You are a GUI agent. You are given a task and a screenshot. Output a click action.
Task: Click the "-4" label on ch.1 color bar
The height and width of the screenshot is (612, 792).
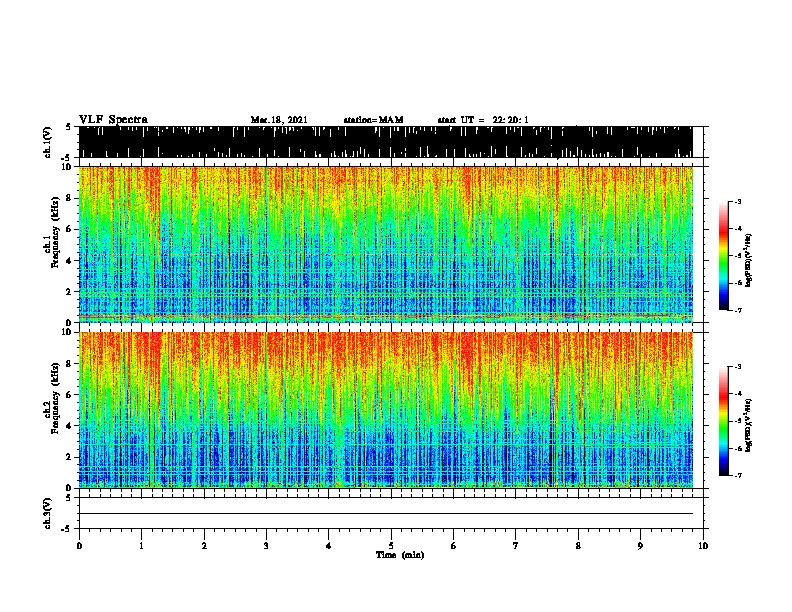pyautogui.click(x=738, y=229)
